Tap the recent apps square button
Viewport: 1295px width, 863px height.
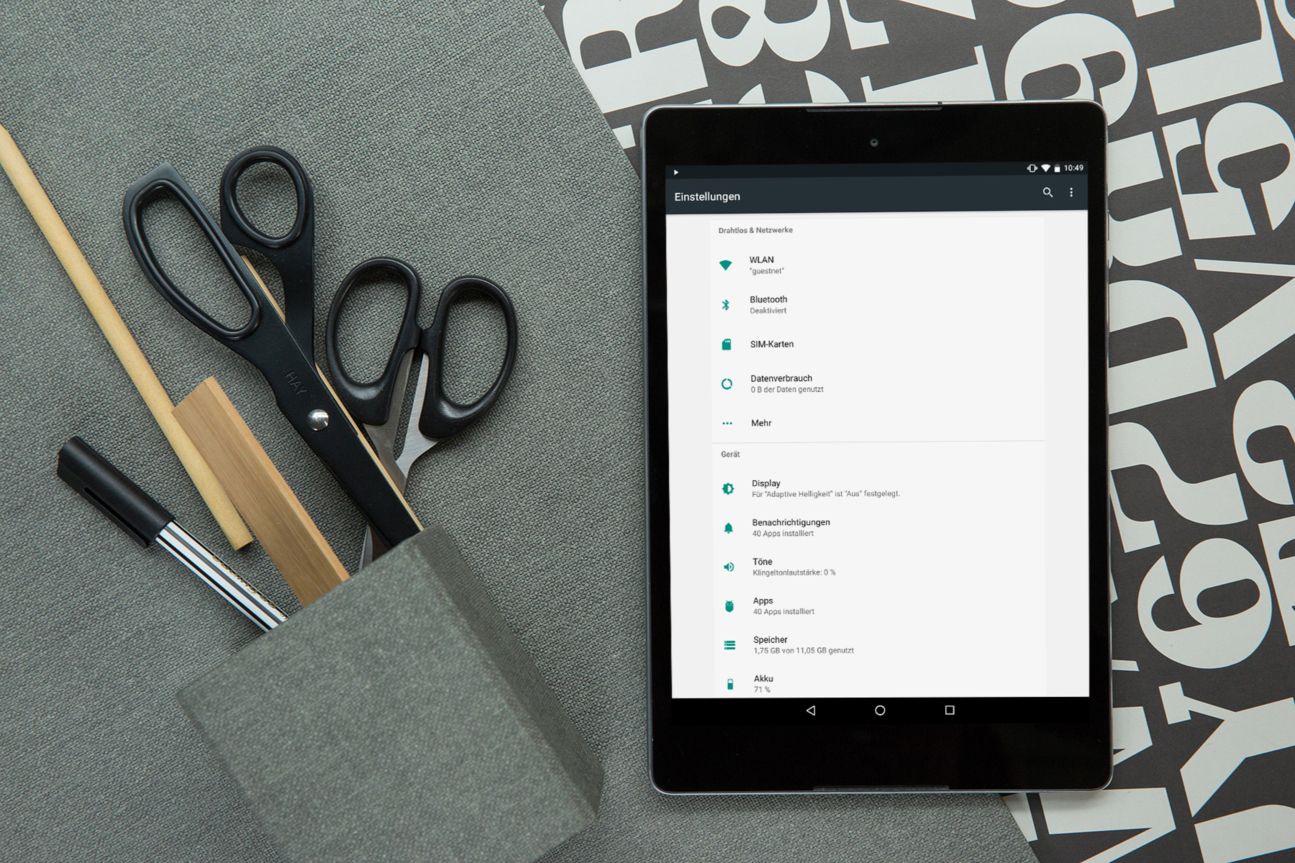949,710
